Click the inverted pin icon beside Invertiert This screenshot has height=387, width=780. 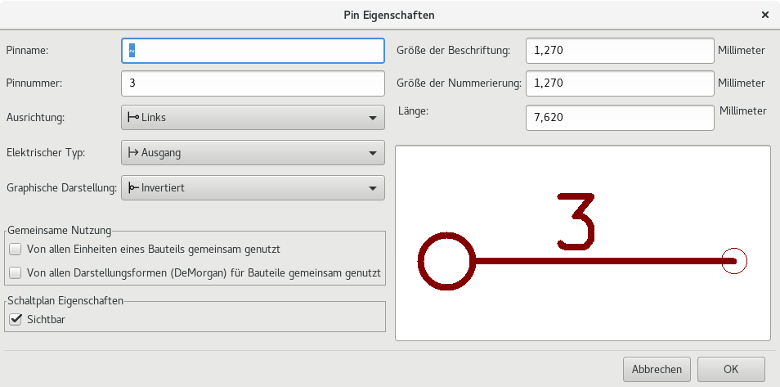click(x=133, y=188)
